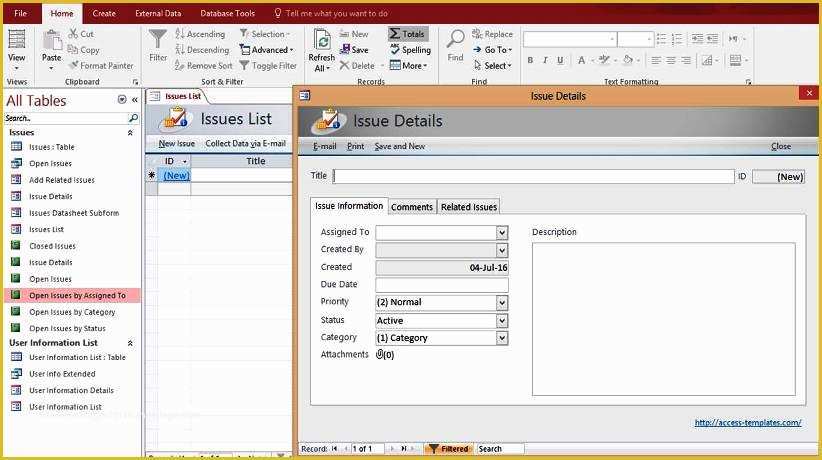Click the Print button in Issue Details
822x460 pixels.
355,146
